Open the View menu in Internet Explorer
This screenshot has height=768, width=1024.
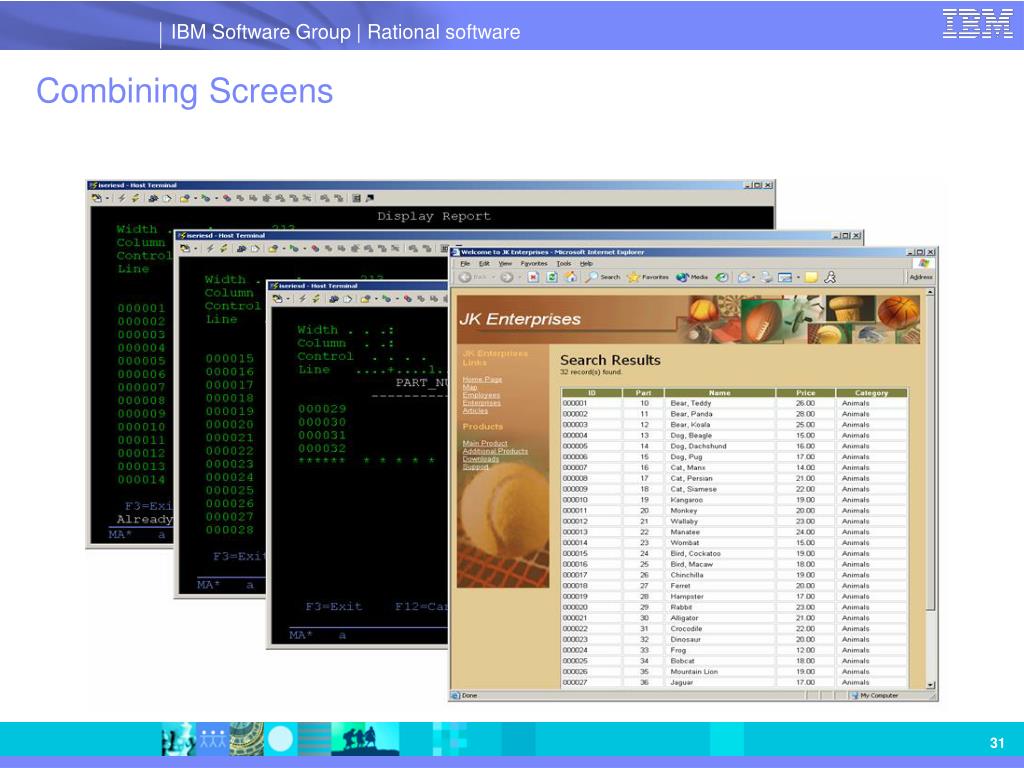click(x=505, y=264)
